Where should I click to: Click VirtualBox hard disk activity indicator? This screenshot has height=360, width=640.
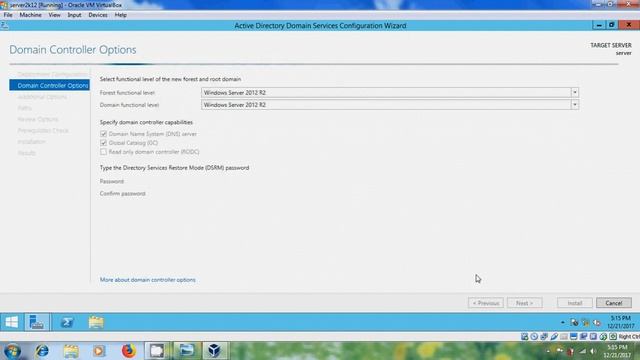[524, 337]
